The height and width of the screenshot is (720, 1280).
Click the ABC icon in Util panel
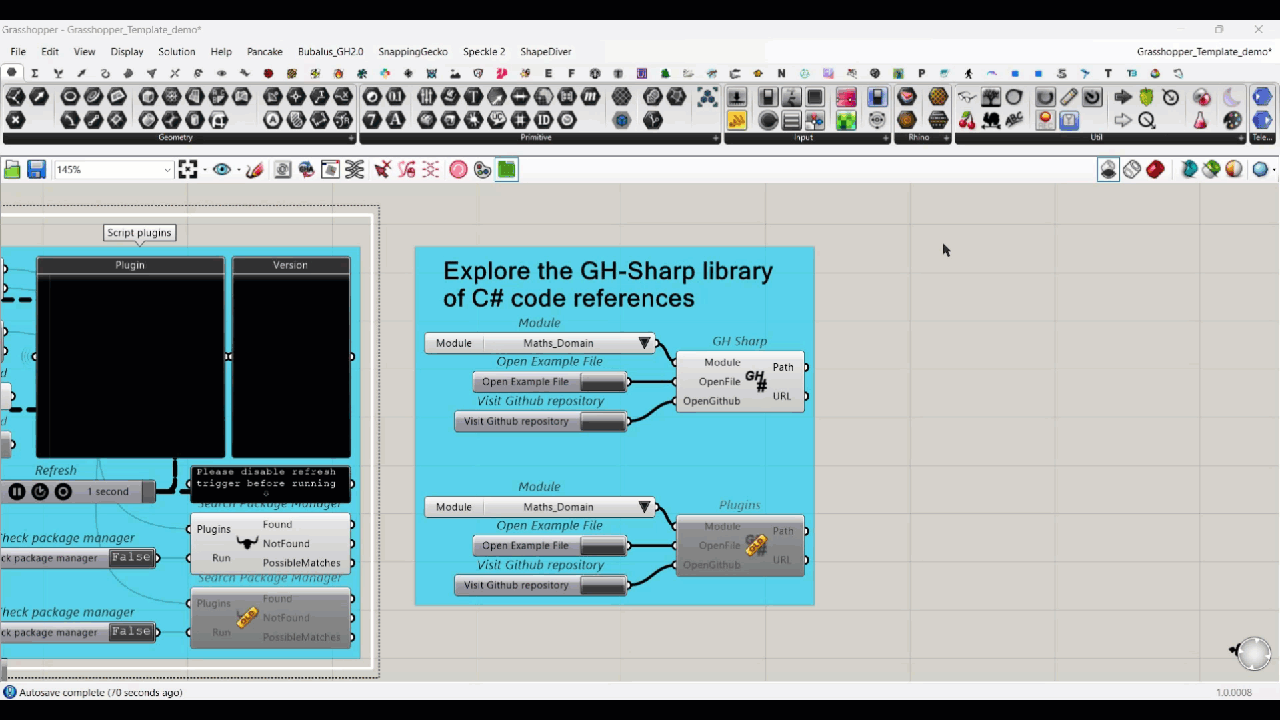pyautogui.click(x=1015, y=120)
